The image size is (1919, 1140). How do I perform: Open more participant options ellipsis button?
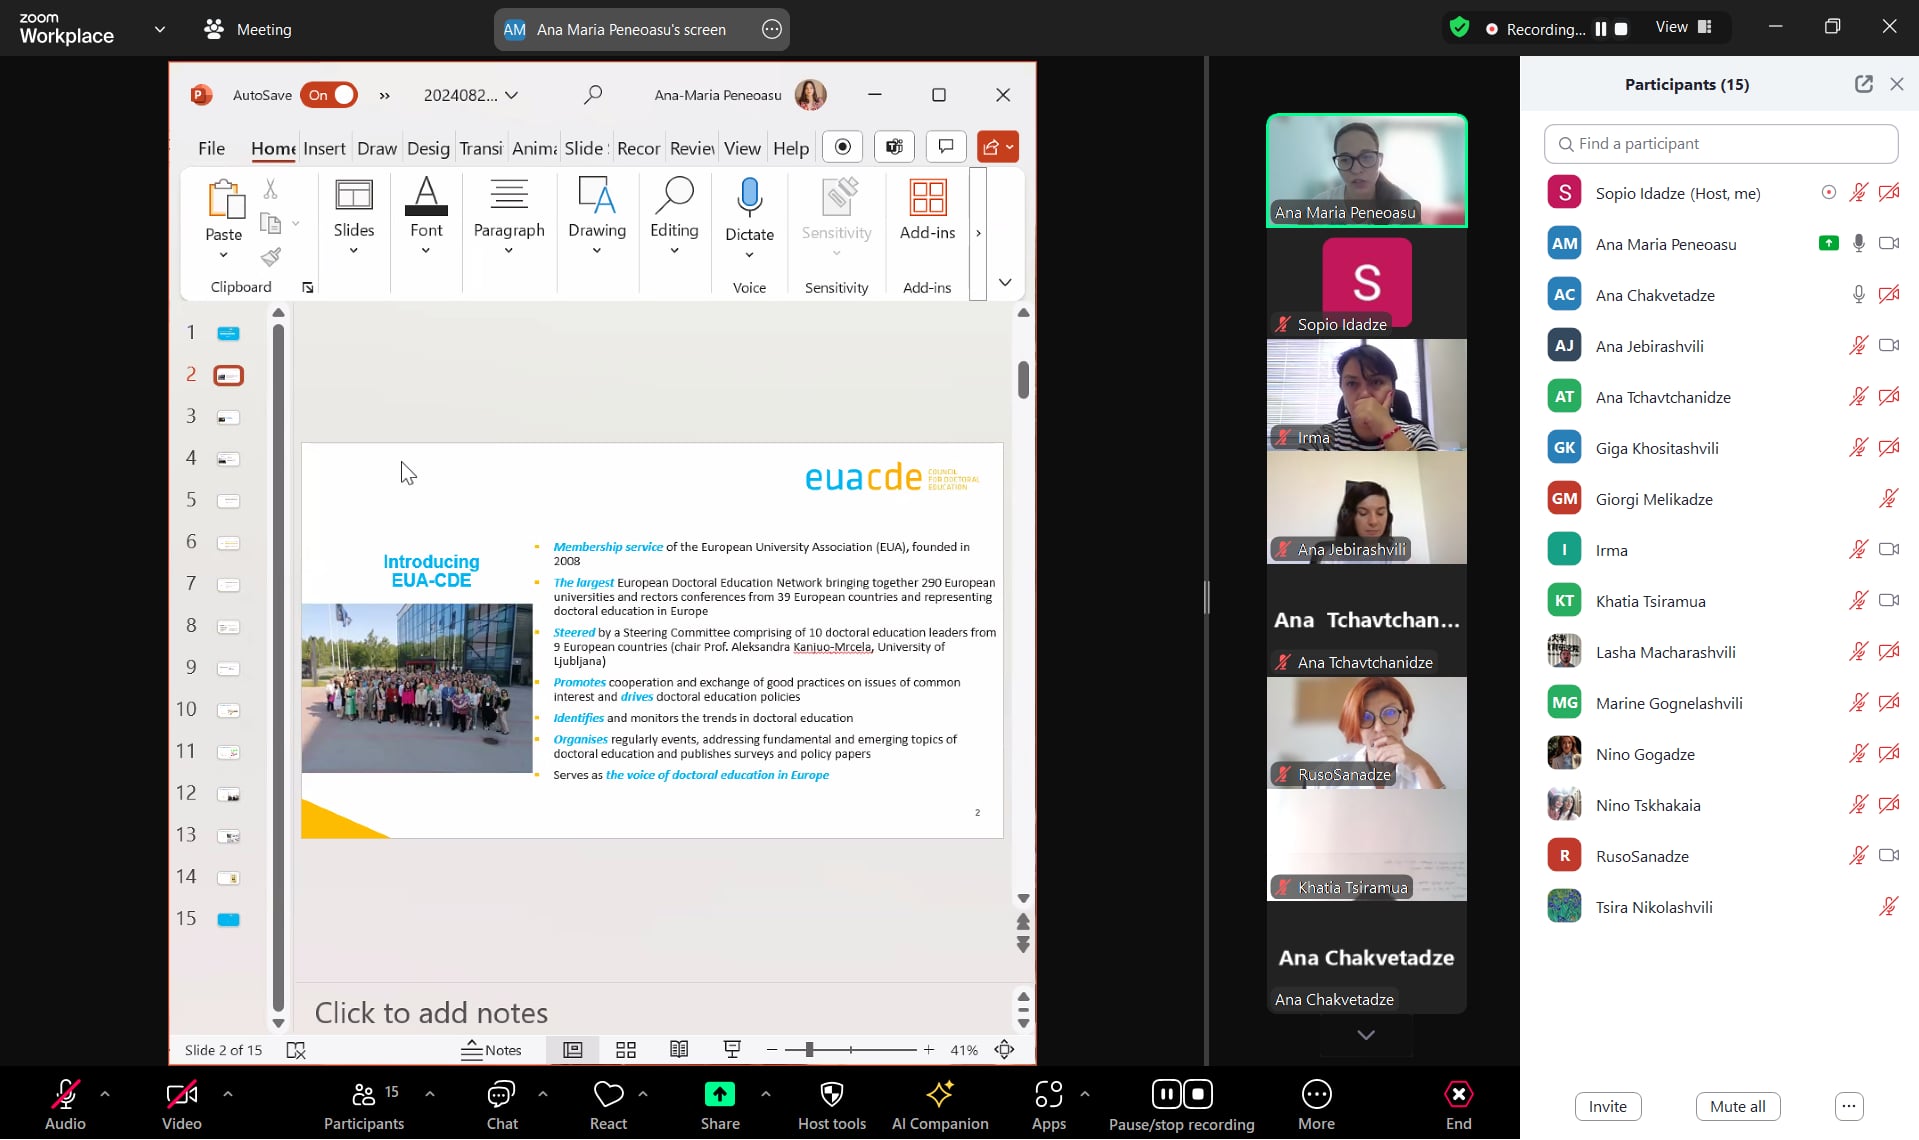(1849, 1106)
